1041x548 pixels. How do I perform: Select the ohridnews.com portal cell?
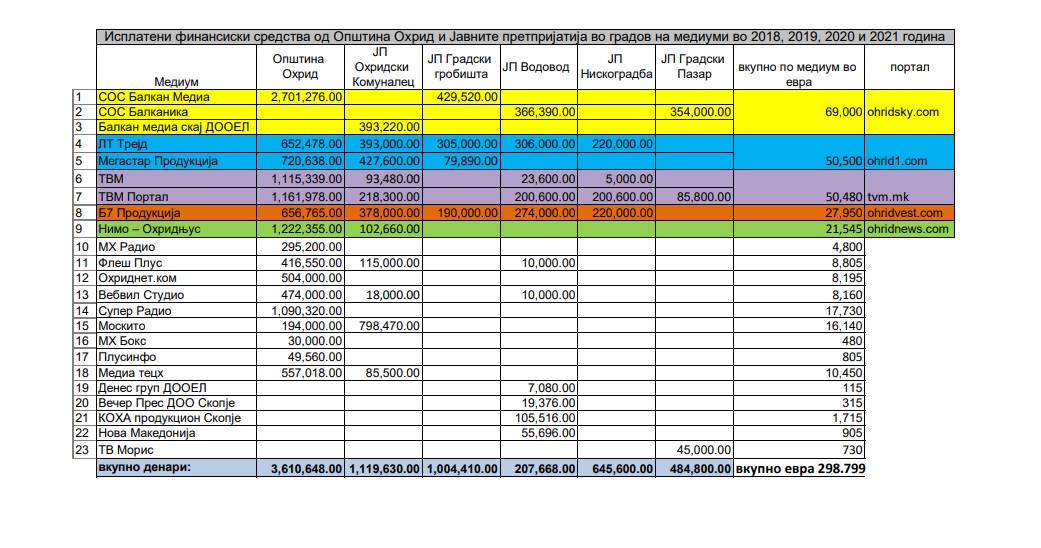point(909,229)
